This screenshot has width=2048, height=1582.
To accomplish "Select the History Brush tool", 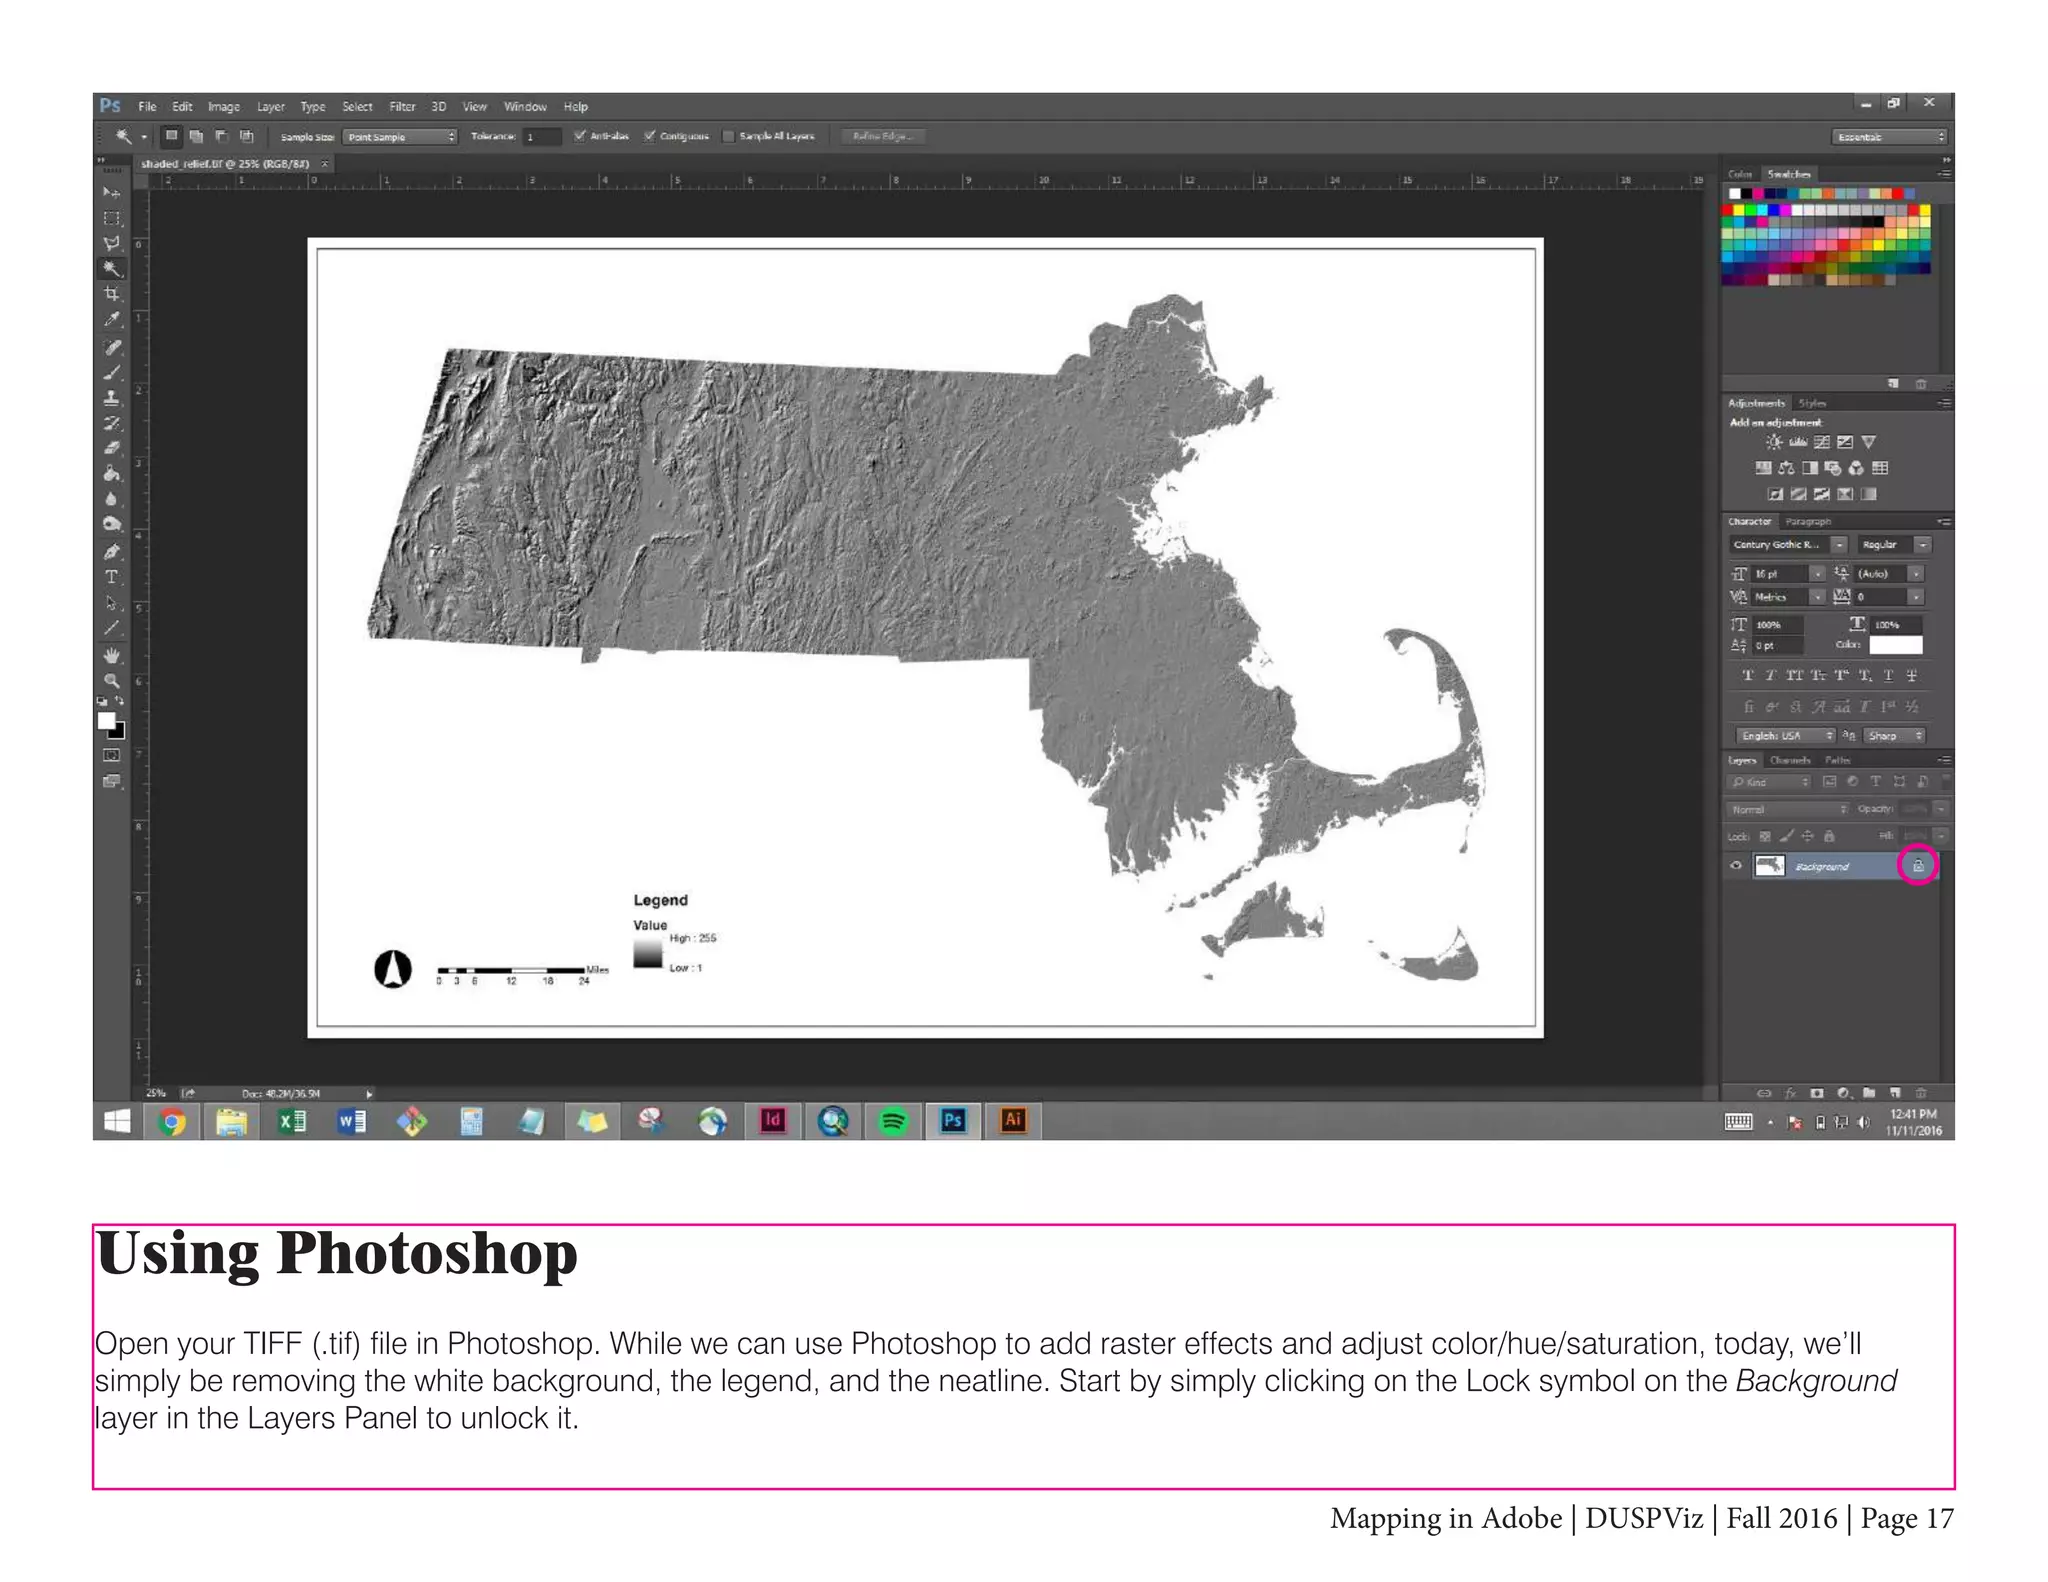I will pos(112,422).
